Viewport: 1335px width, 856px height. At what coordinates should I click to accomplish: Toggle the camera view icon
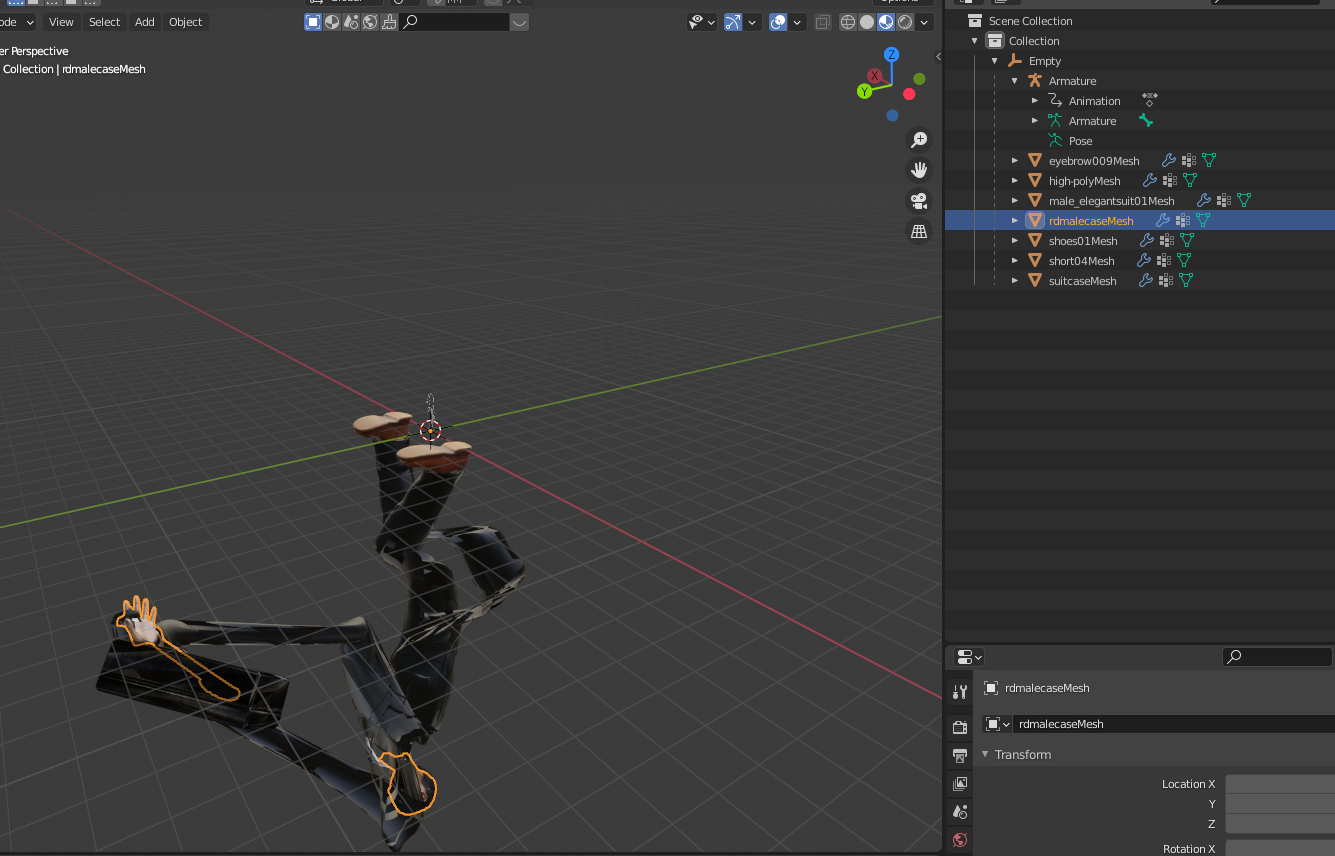click(918, 200)
